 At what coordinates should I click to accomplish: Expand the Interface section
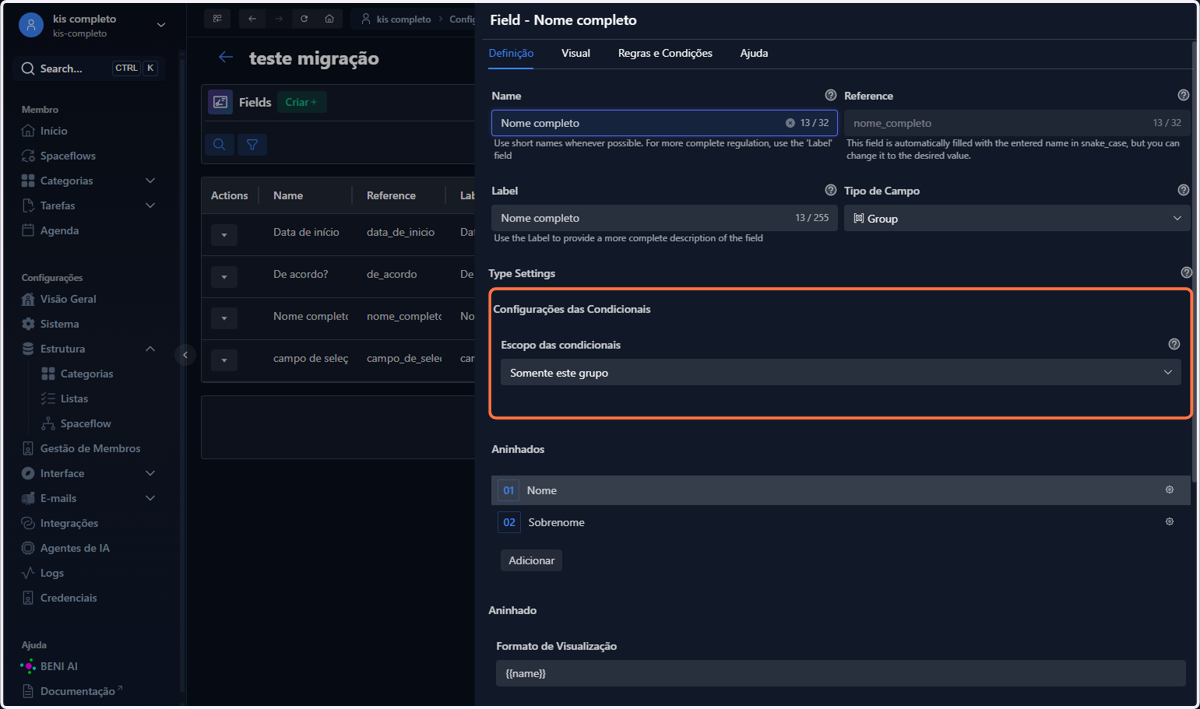(x=150, y=474)
